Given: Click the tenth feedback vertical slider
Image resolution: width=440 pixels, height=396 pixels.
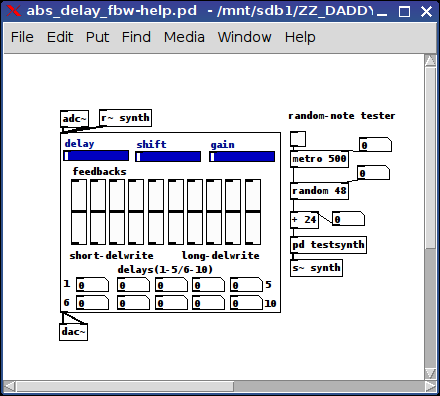Looking at the screenshot, I should pyautogui.click(x=253, y=212).
